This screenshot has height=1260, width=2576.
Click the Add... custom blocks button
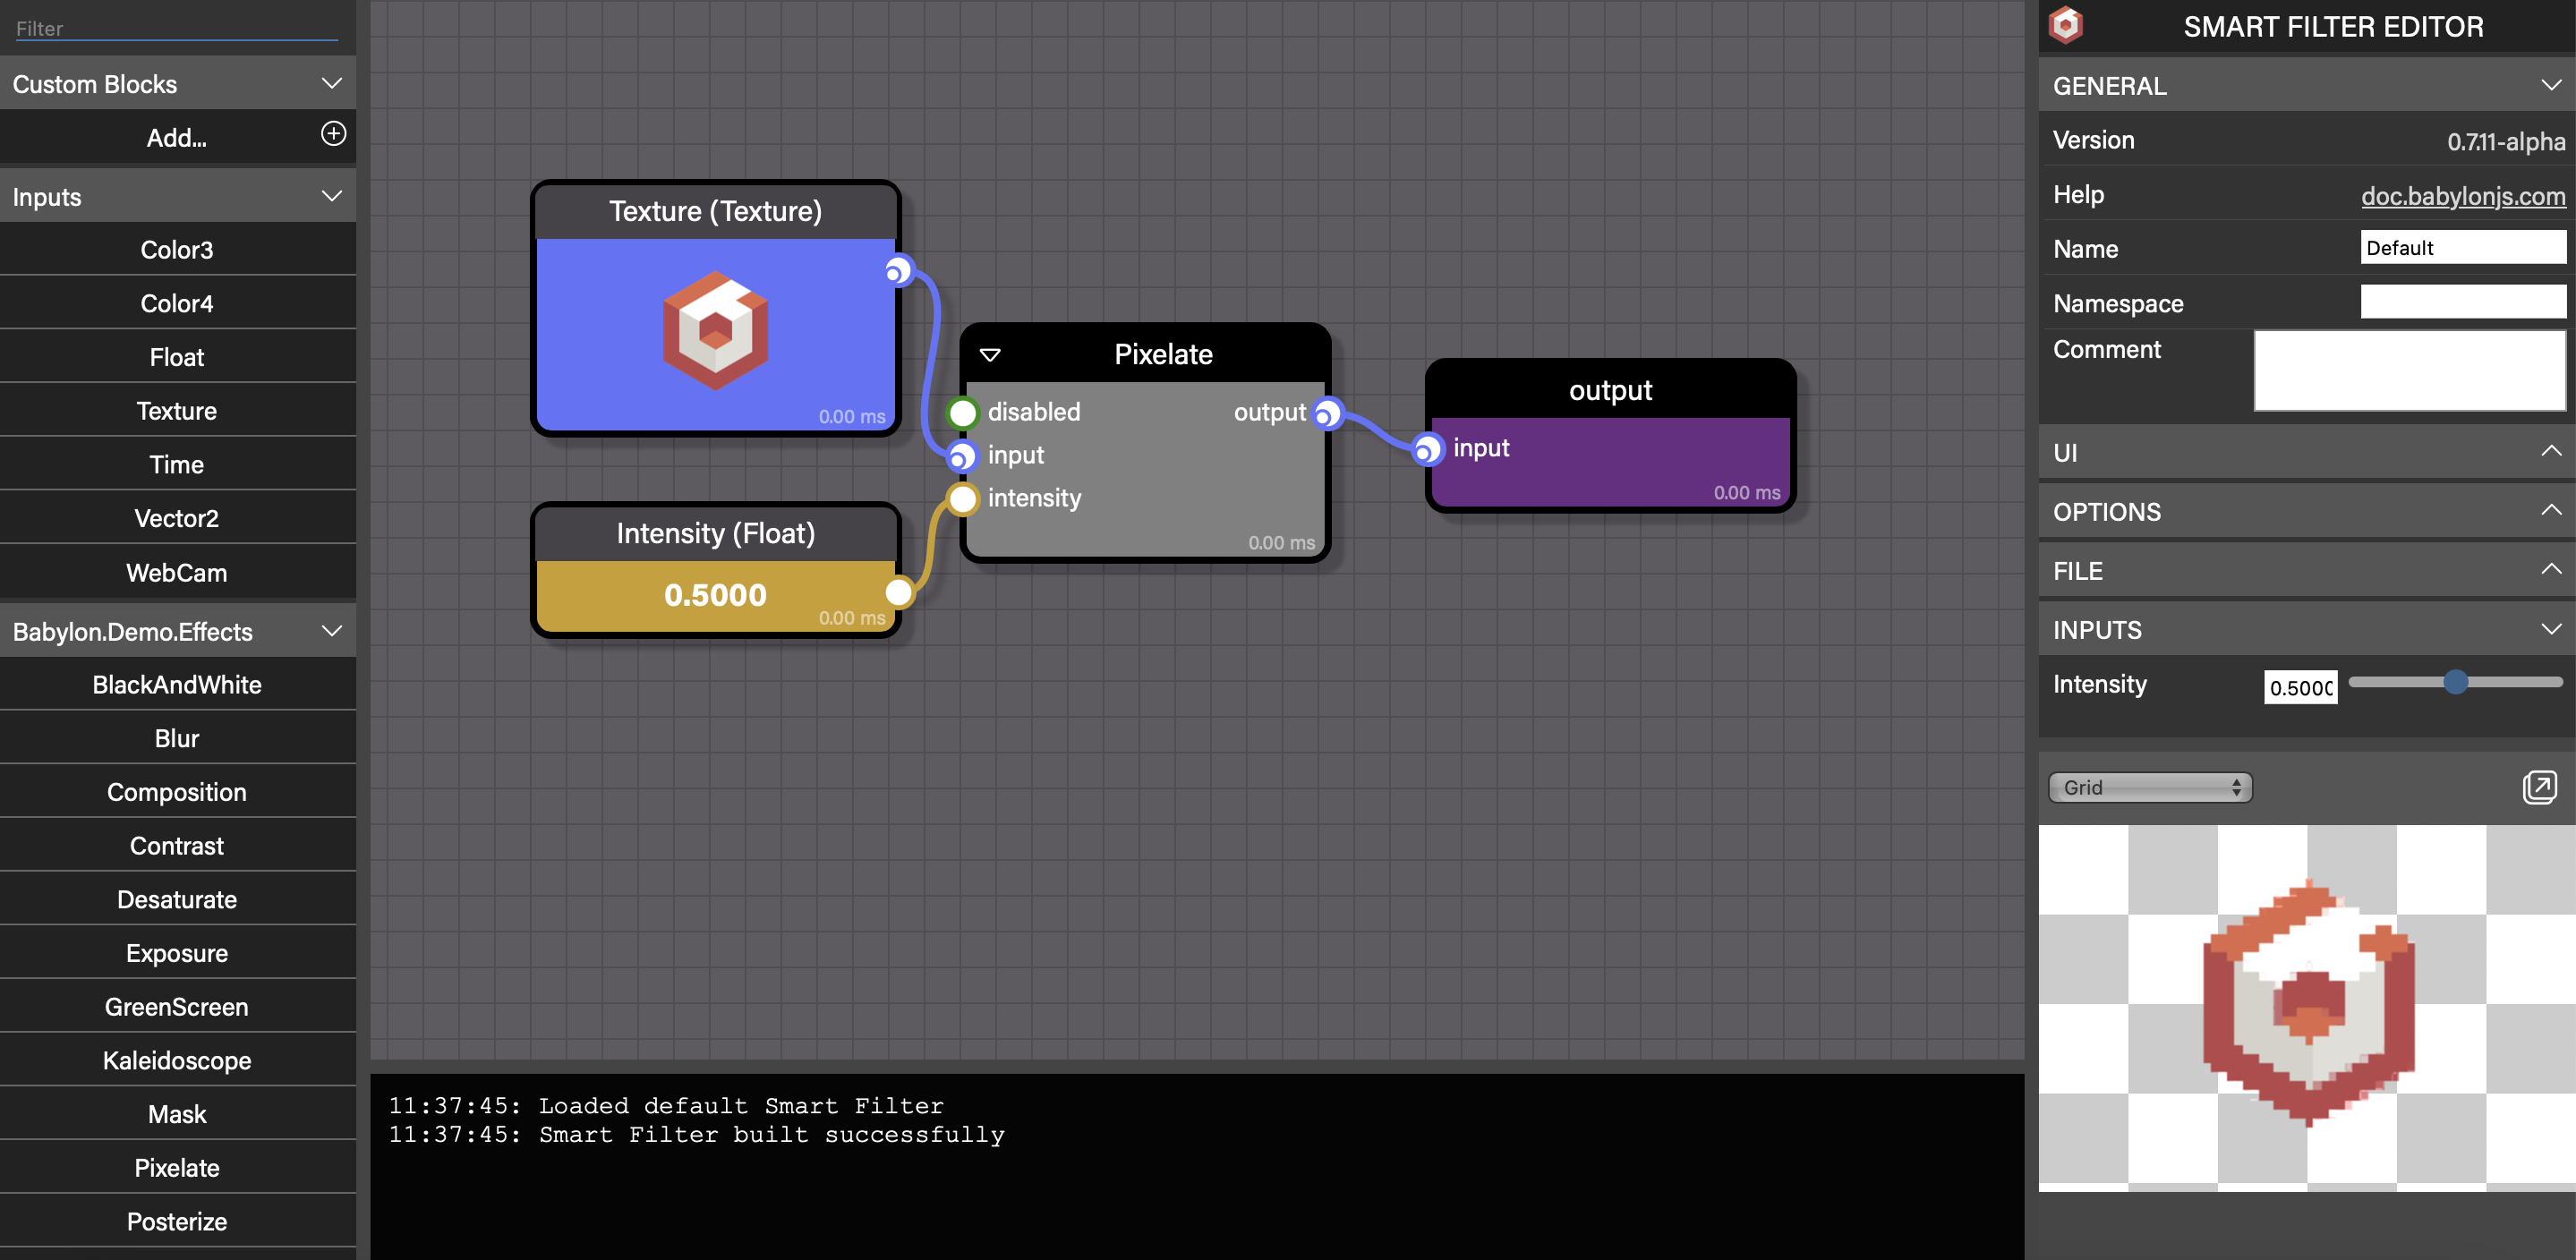coord(177,137)
